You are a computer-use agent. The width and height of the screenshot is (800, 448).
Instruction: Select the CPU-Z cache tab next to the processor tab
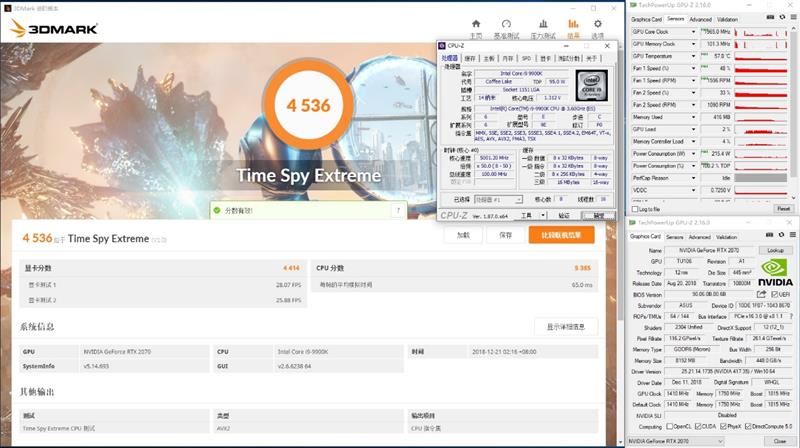point(470,59)
